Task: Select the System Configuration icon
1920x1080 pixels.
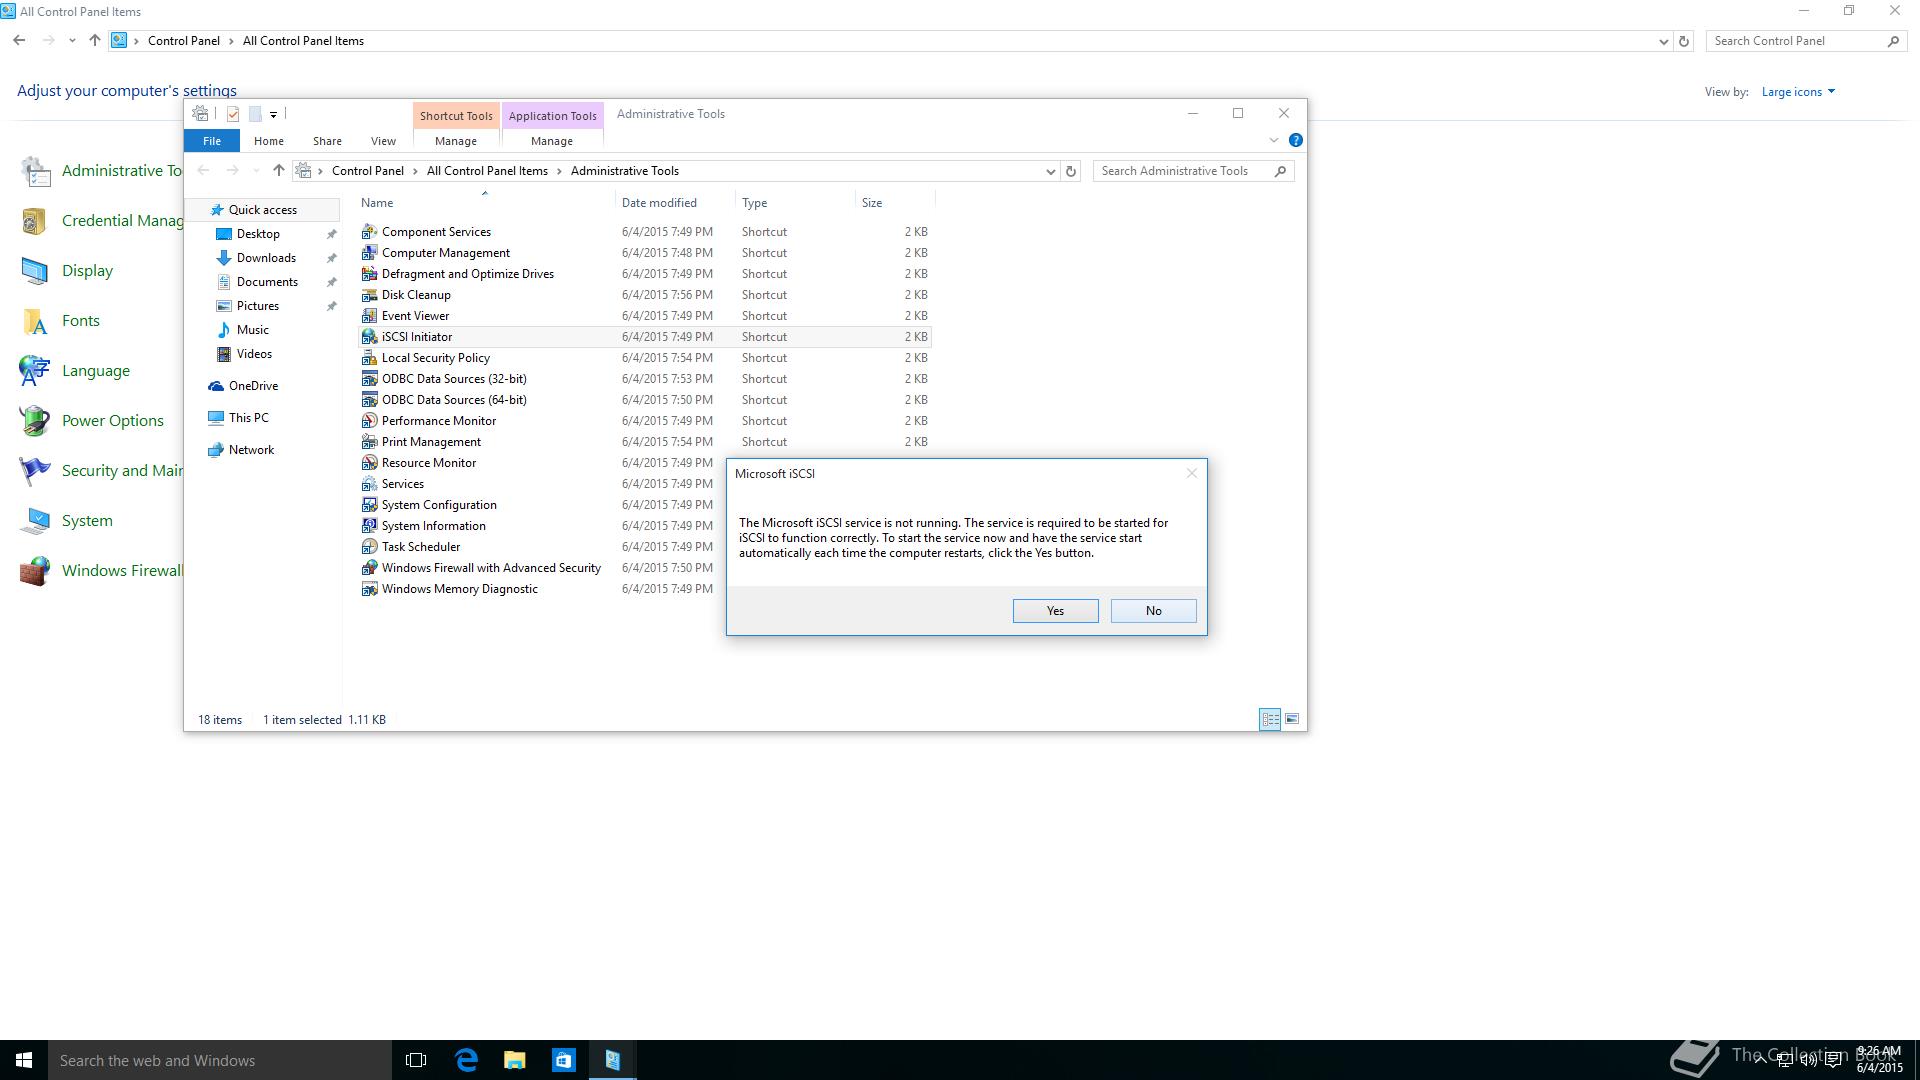Action: [369, 505]
